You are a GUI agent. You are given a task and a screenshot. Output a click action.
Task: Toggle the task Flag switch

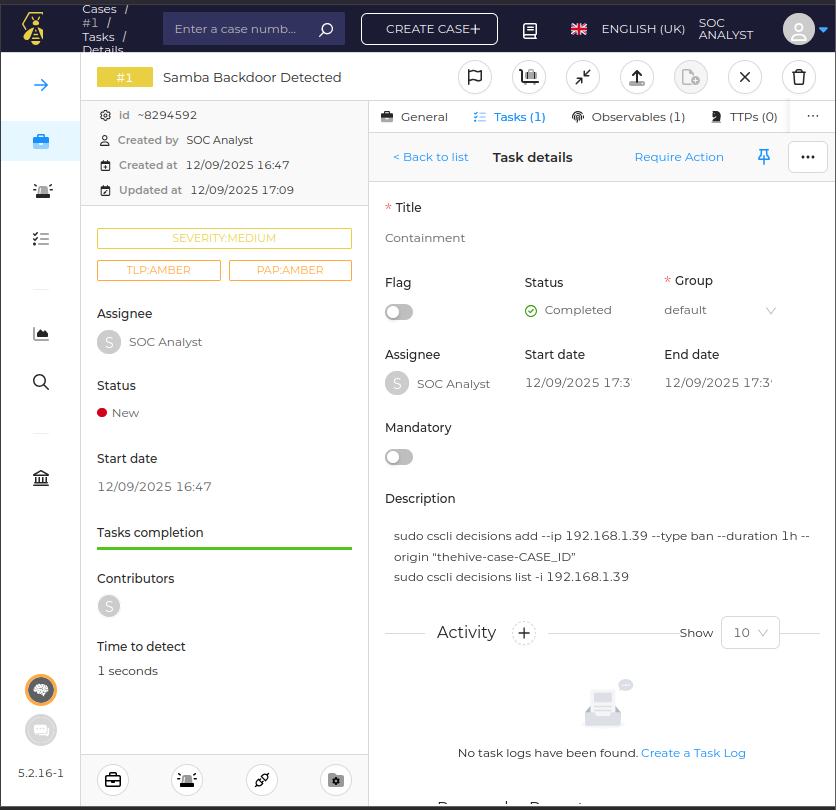pos(399,312)
